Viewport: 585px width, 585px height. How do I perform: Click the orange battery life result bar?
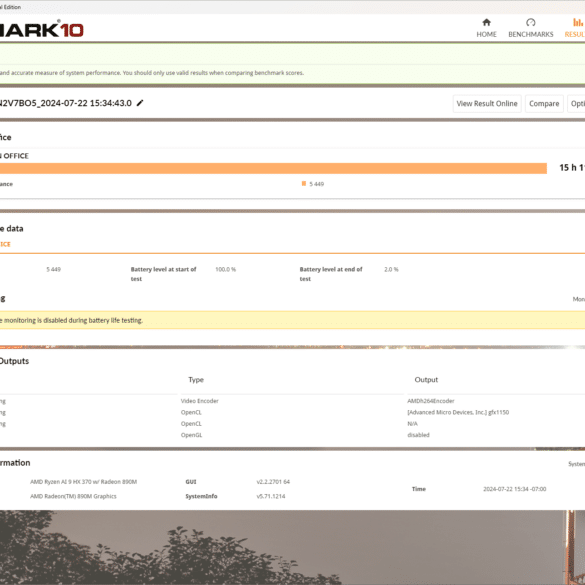click(273, 168)
